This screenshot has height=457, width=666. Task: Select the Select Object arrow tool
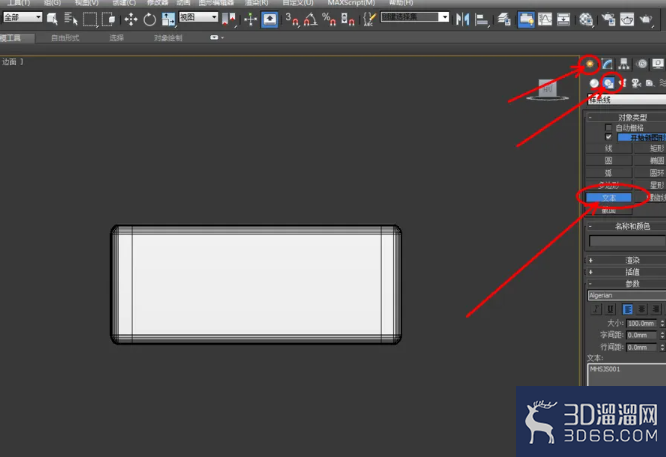tap(52, 19)
